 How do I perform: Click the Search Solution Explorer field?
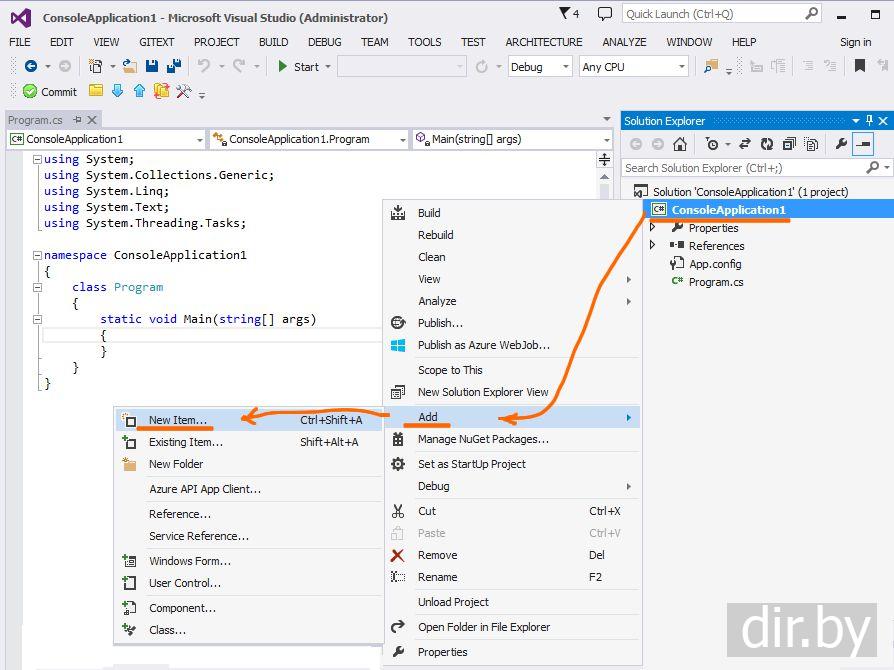(744, 168)
